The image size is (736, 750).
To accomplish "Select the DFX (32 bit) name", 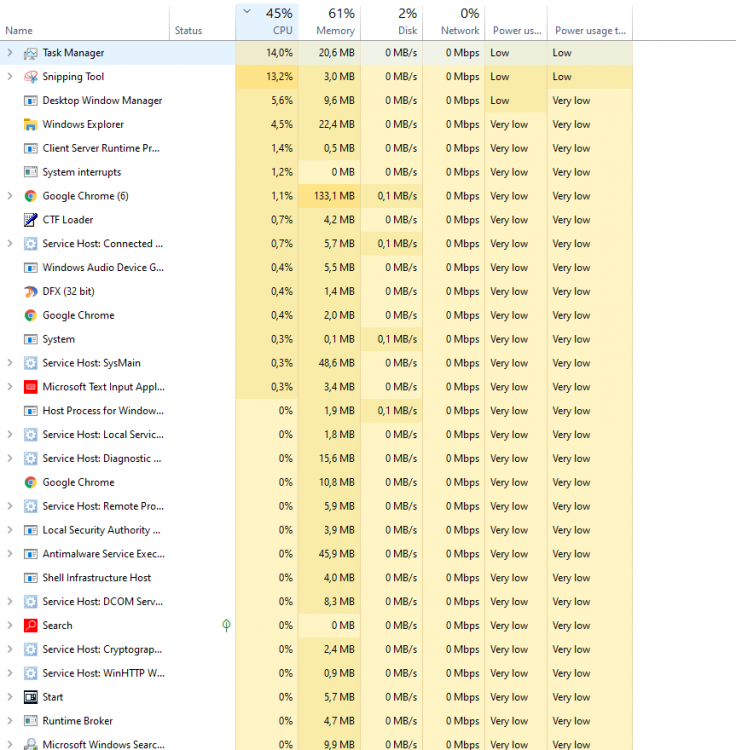I will (68, 291).
